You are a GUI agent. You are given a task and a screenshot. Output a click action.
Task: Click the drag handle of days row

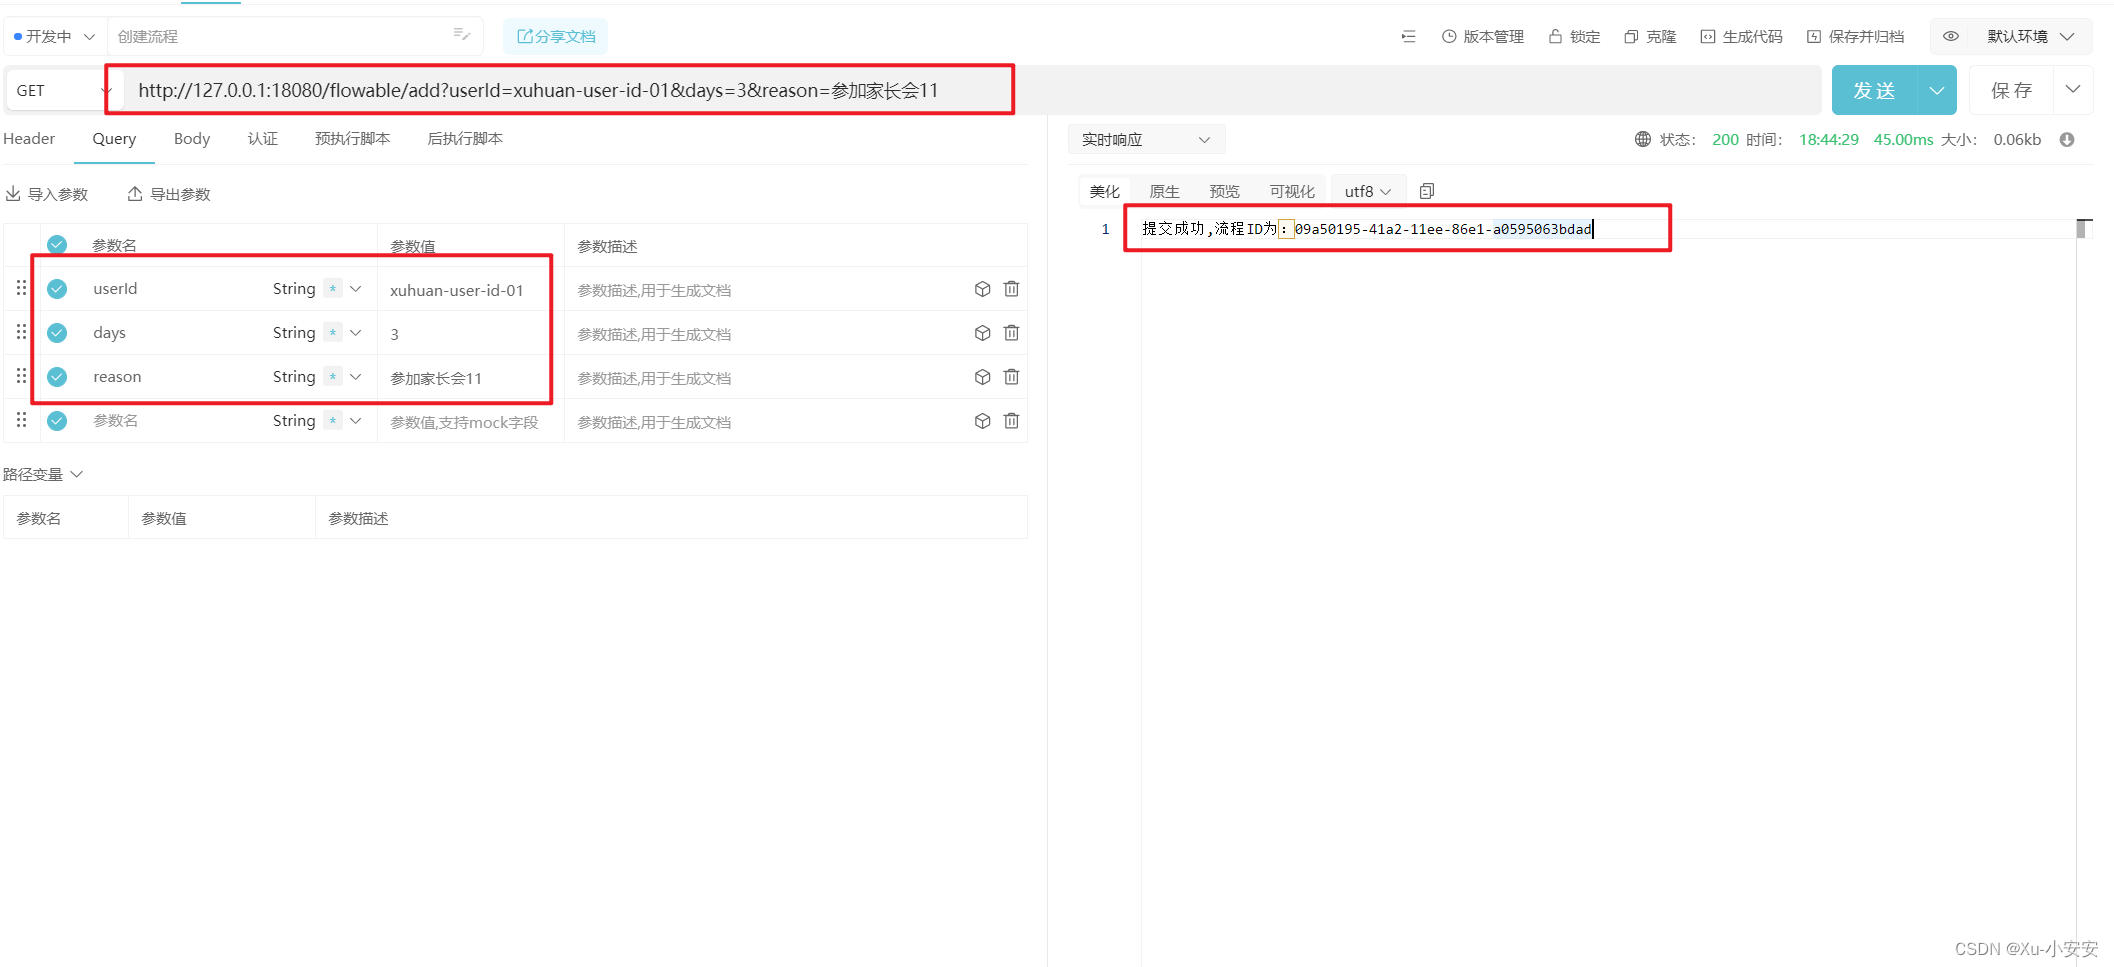(x=21, y=332)
